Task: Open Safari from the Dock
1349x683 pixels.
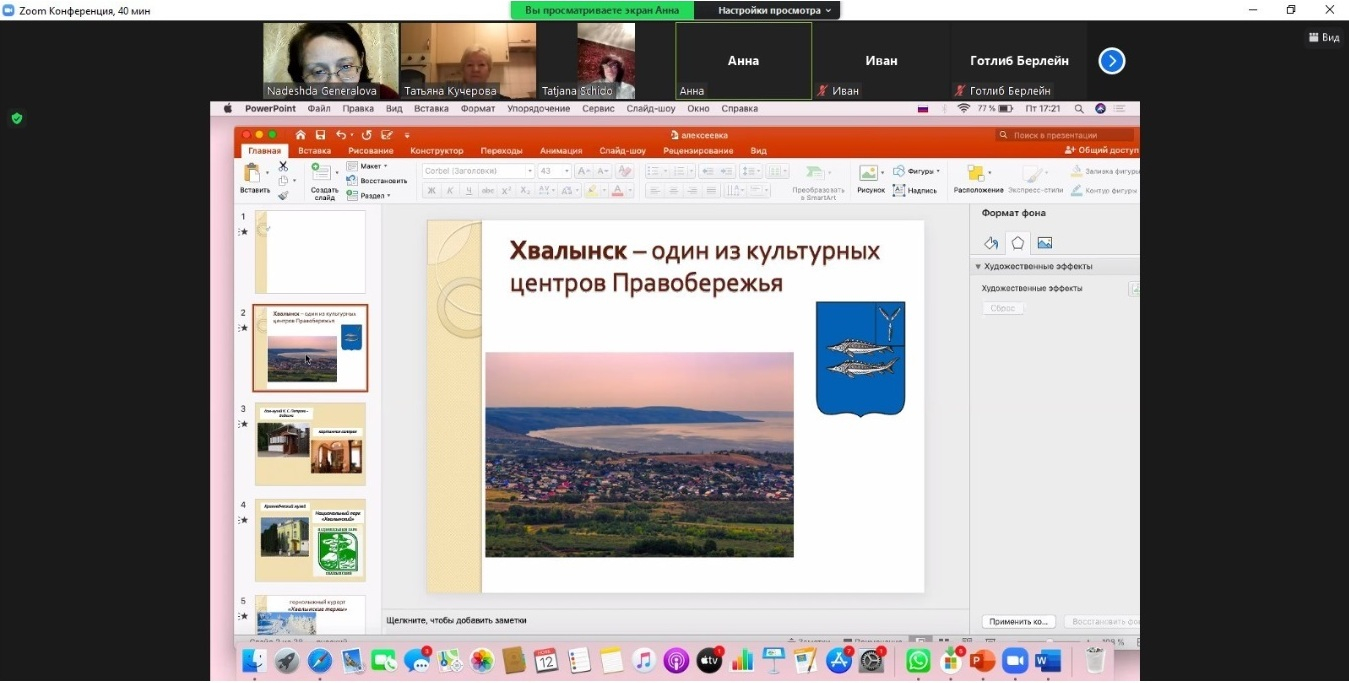Action: (x=320, y=660)
